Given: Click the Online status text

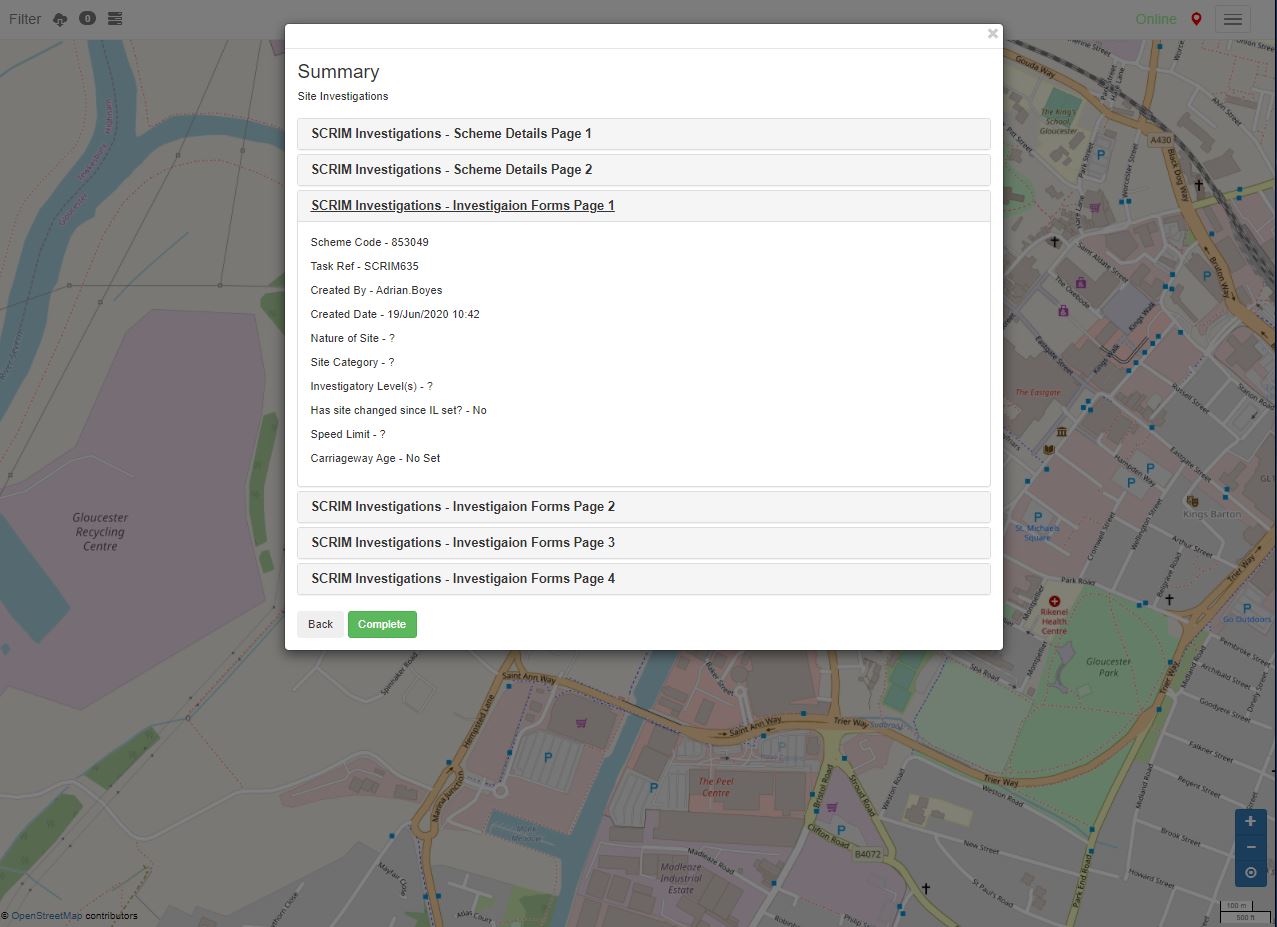Looking at the screenshot, I should click(x=1156, y=19).
